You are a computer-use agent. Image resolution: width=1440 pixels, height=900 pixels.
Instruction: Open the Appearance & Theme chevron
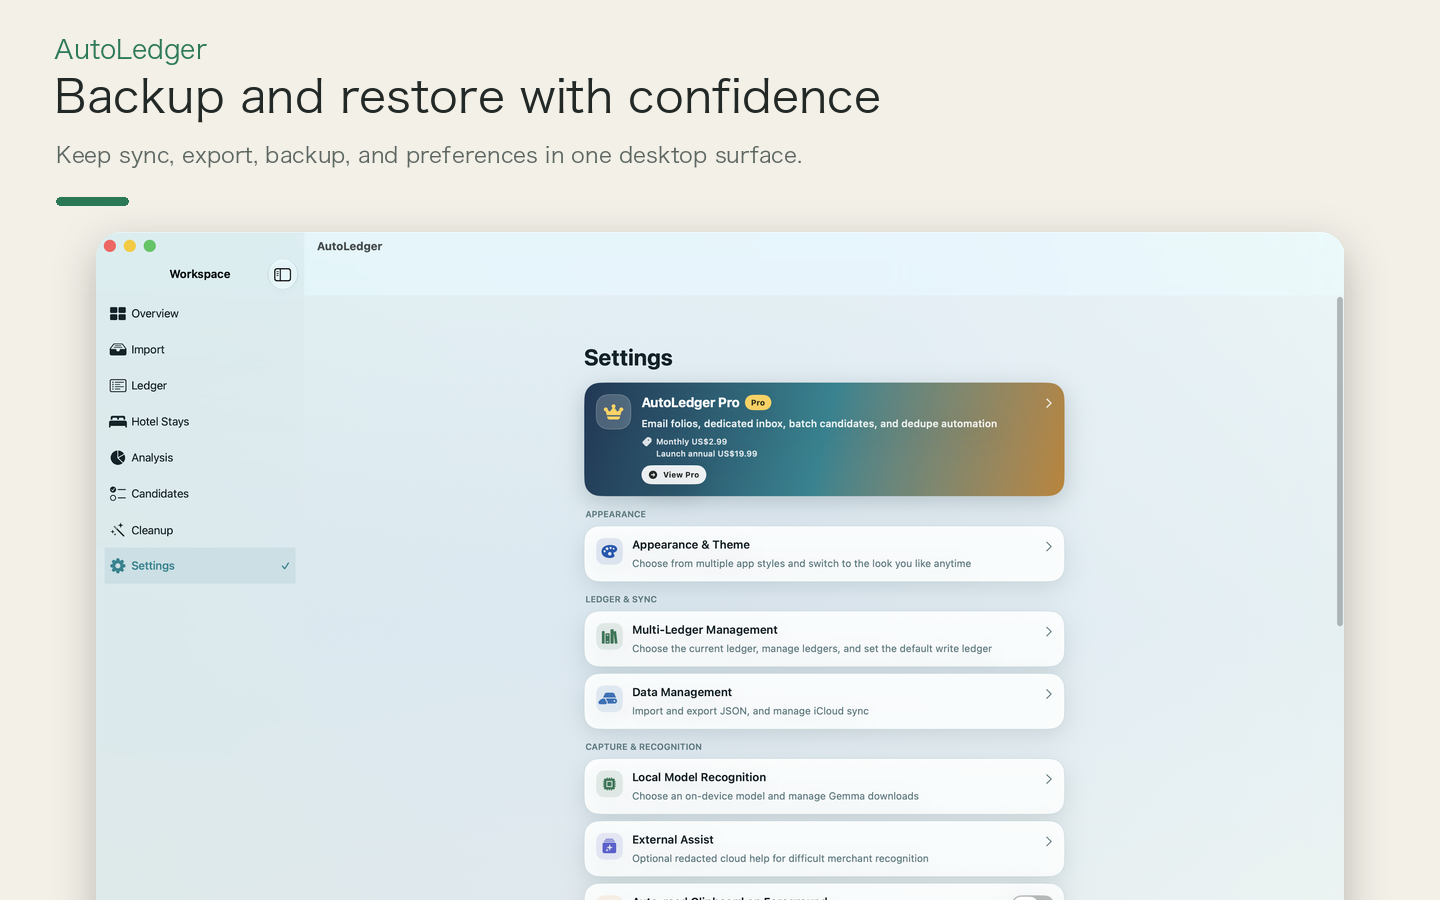tap(1048, 547)
